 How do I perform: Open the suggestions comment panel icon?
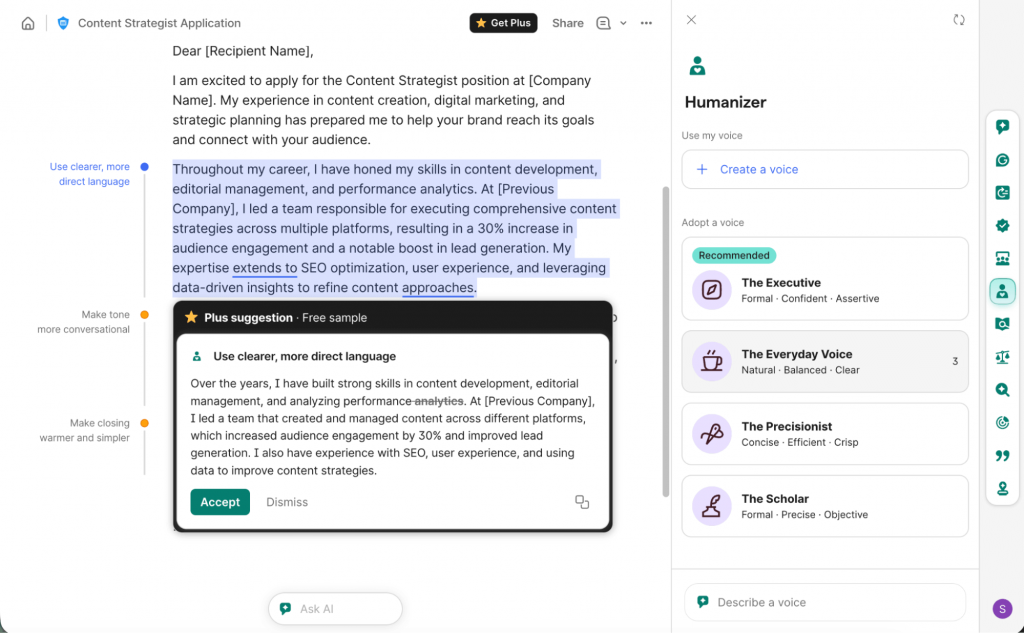tap(1002, 126)
